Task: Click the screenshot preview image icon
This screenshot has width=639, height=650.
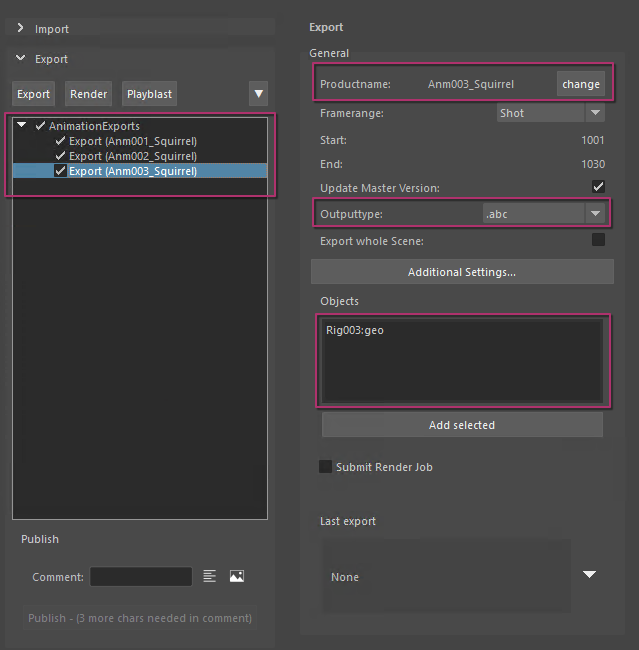Action: [x=237, y=576]
